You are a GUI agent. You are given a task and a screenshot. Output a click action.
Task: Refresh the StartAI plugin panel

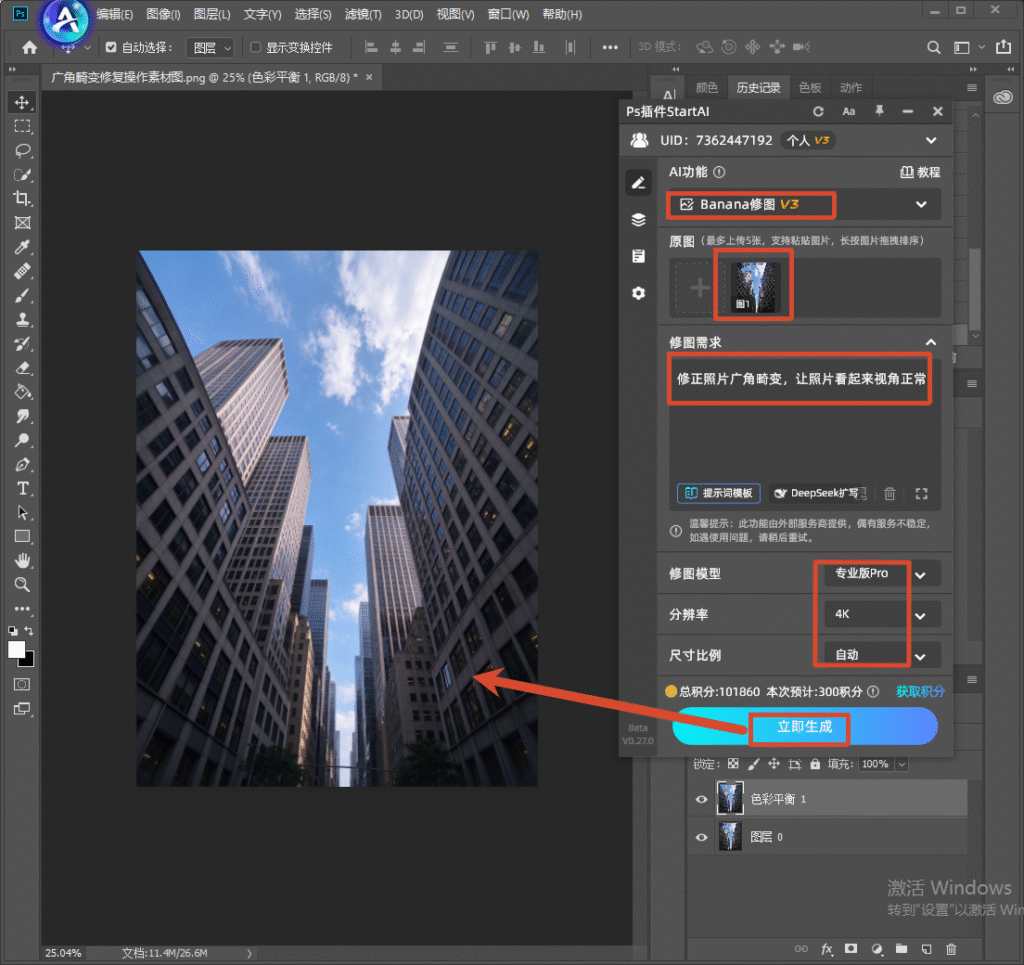coord(818,112)
